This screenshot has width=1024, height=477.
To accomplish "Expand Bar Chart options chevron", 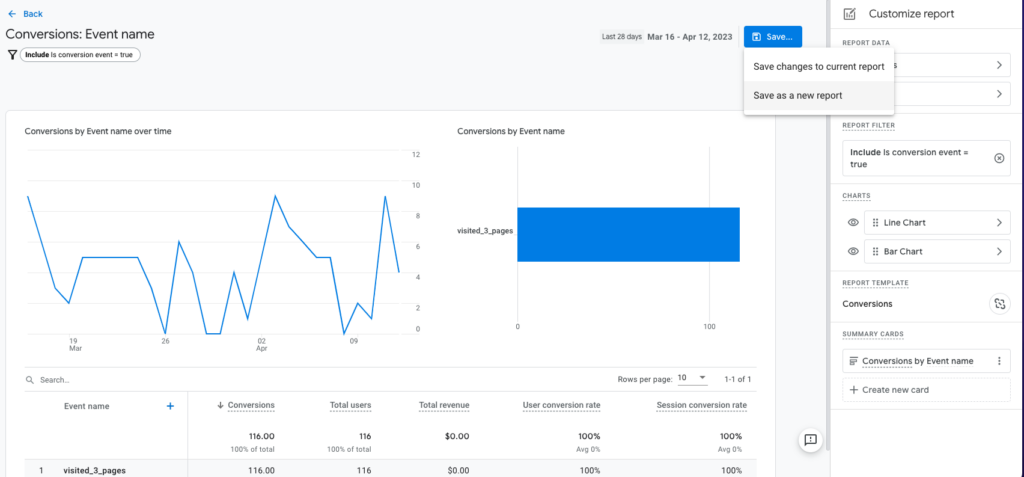I will [x=999, y=252].
